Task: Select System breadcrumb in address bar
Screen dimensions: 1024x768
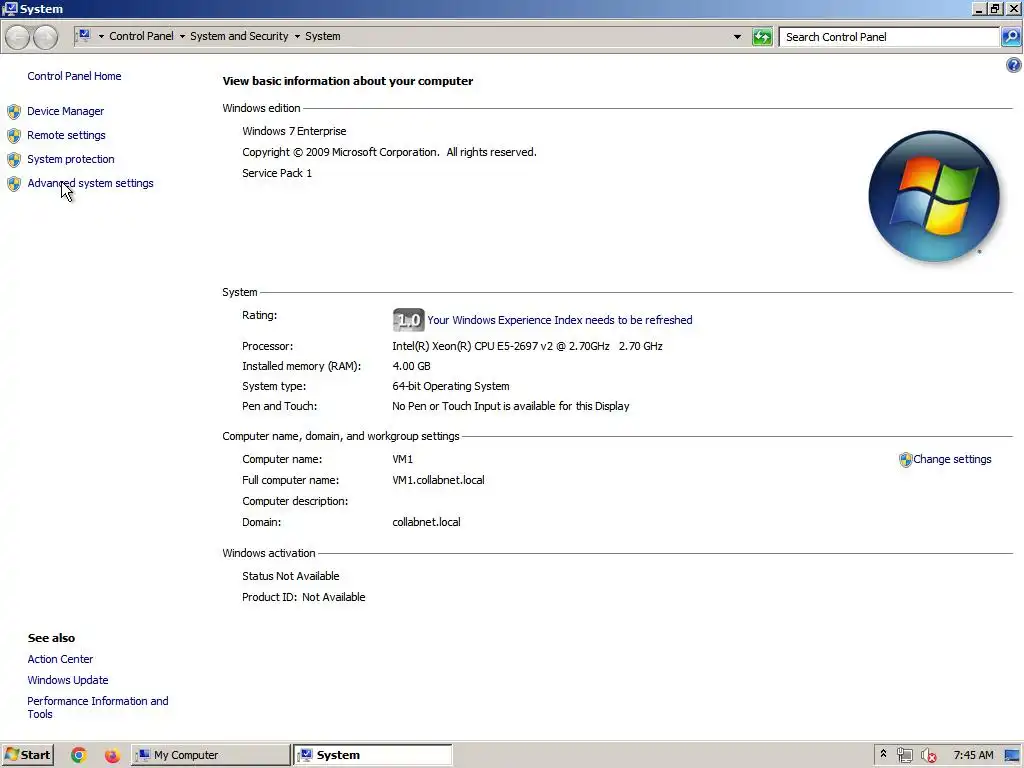Action: tap(323, 37)
